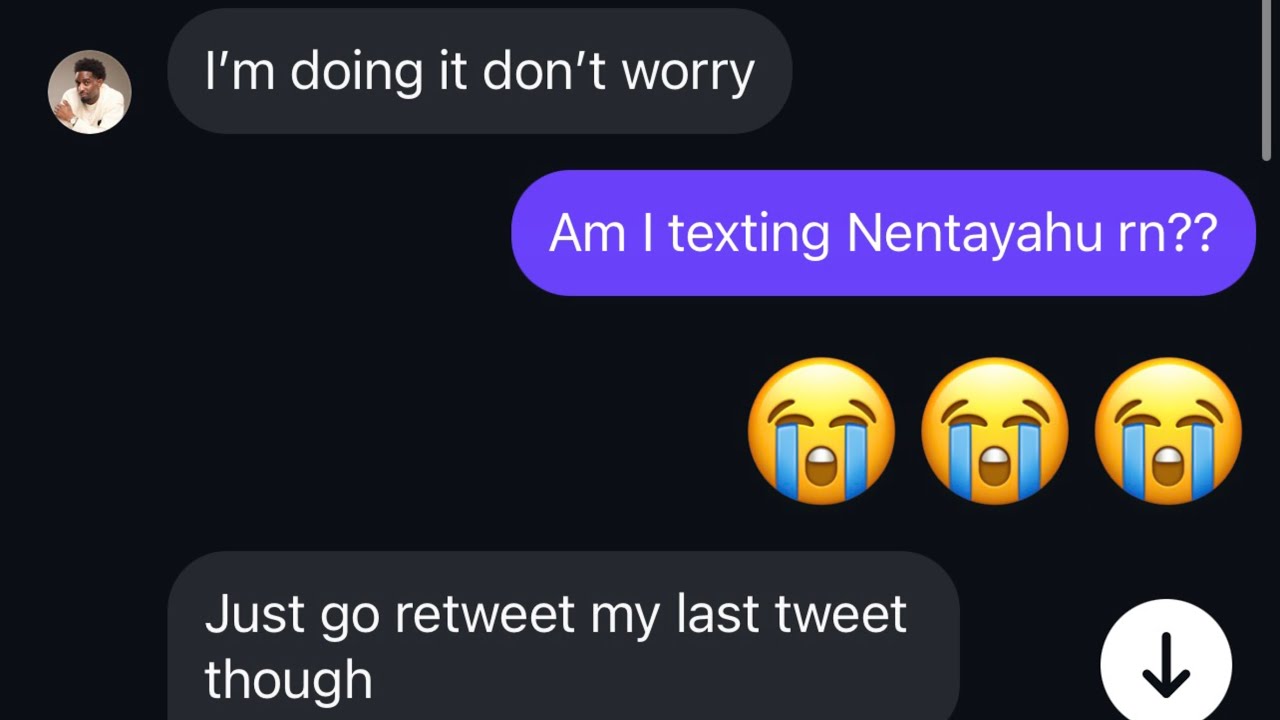Click the purple "Am I texting Nentayahu rn??" bubble
Image resolution: width=1280 pixels, height=720 pixels.
882,233
